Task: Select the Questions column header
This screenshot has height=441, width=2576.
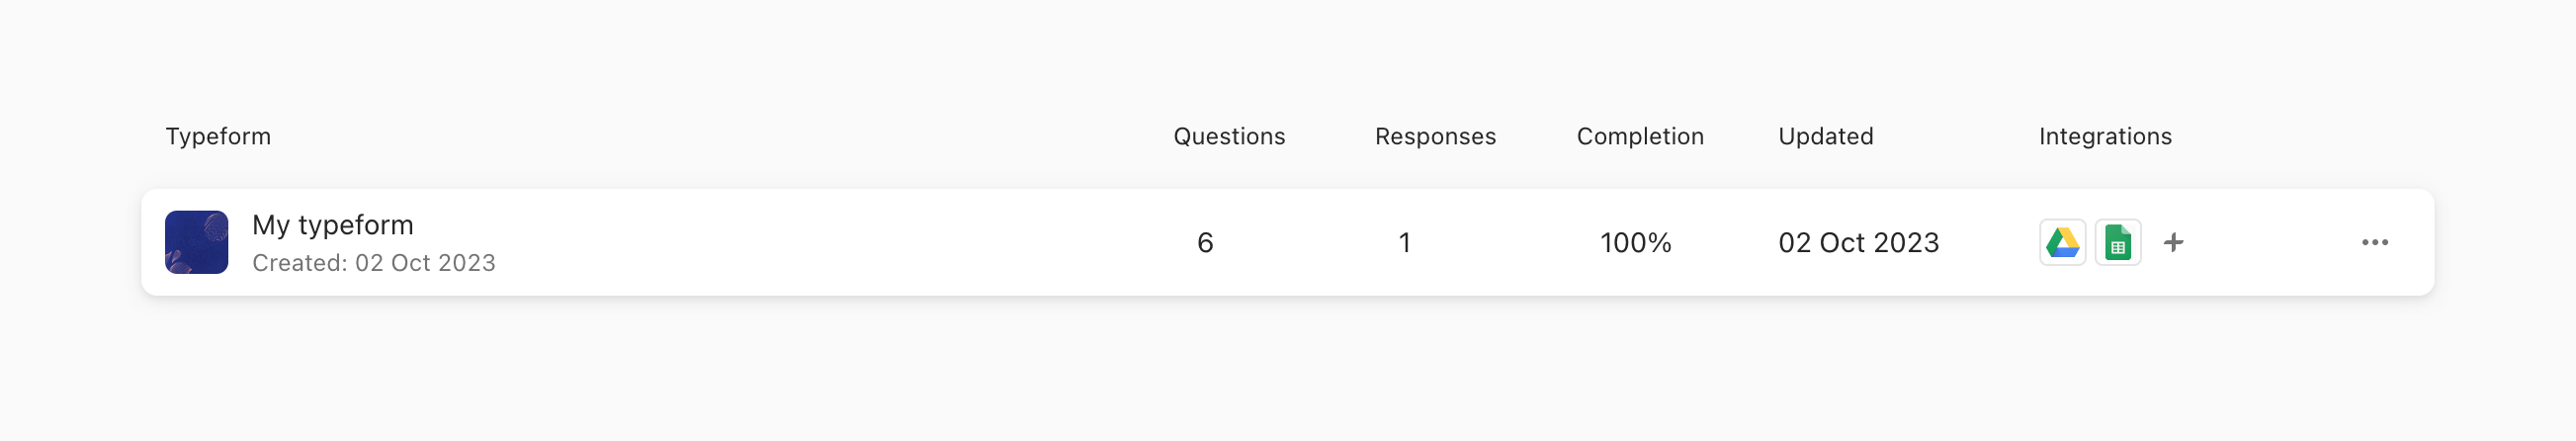Action: 1229,136
